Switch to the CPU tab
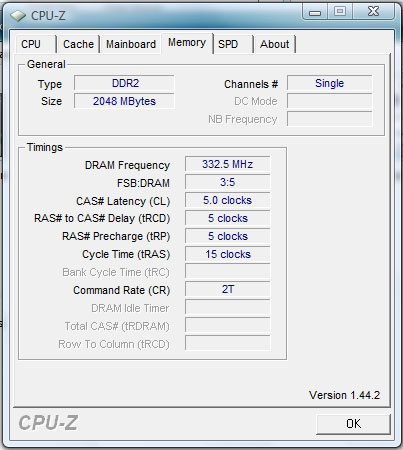403x450 pixels. point(35,44)
